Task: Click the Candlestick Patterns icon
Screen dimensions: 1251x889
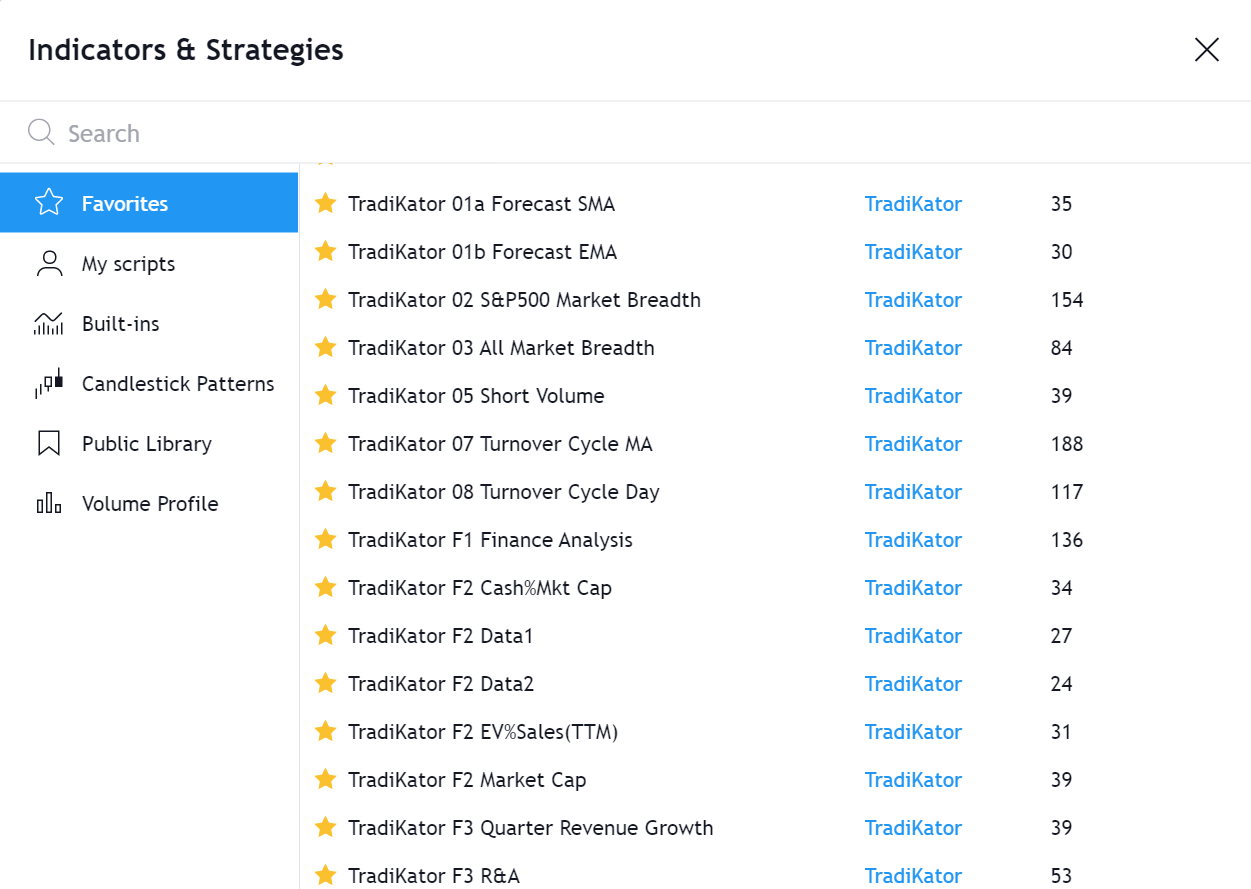Action: [48, 383]
